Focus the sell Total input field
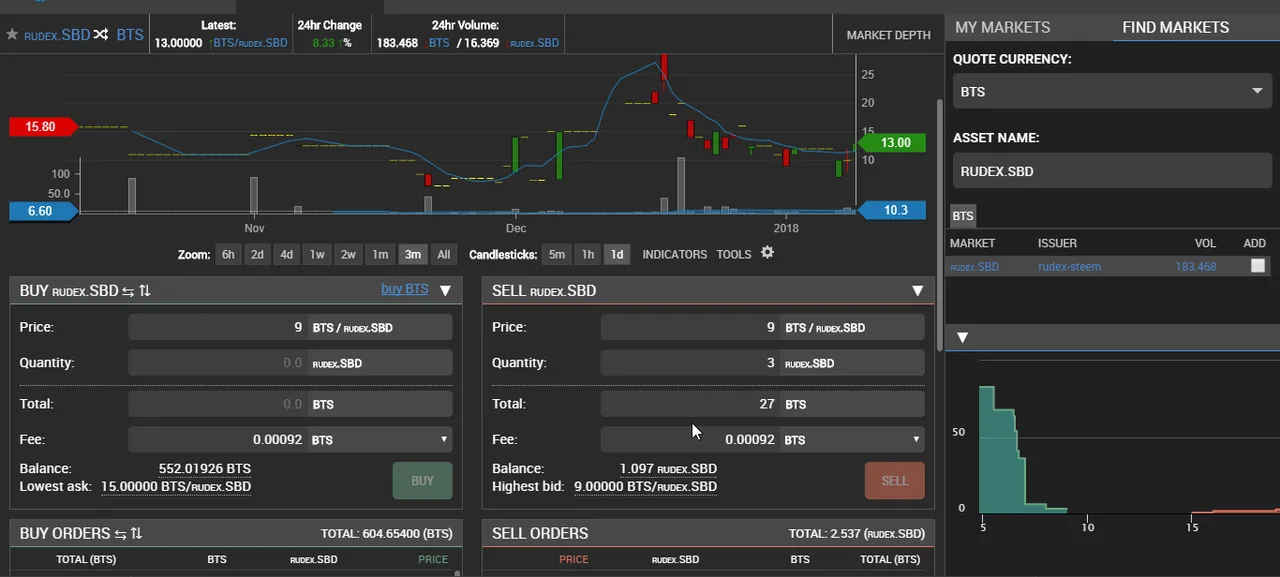The height and width of the screenshot is (577, 1280). 689,404
